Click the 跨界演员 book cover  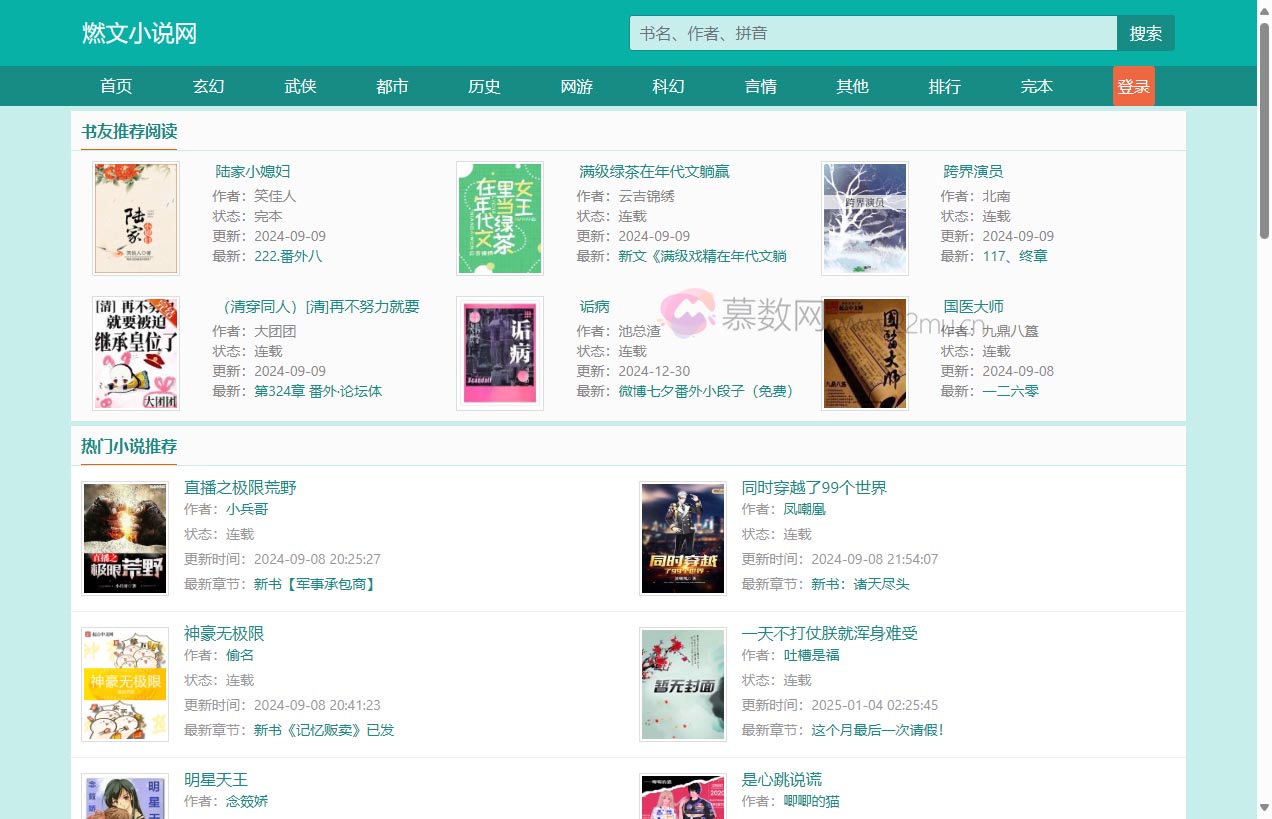point(864,219)
